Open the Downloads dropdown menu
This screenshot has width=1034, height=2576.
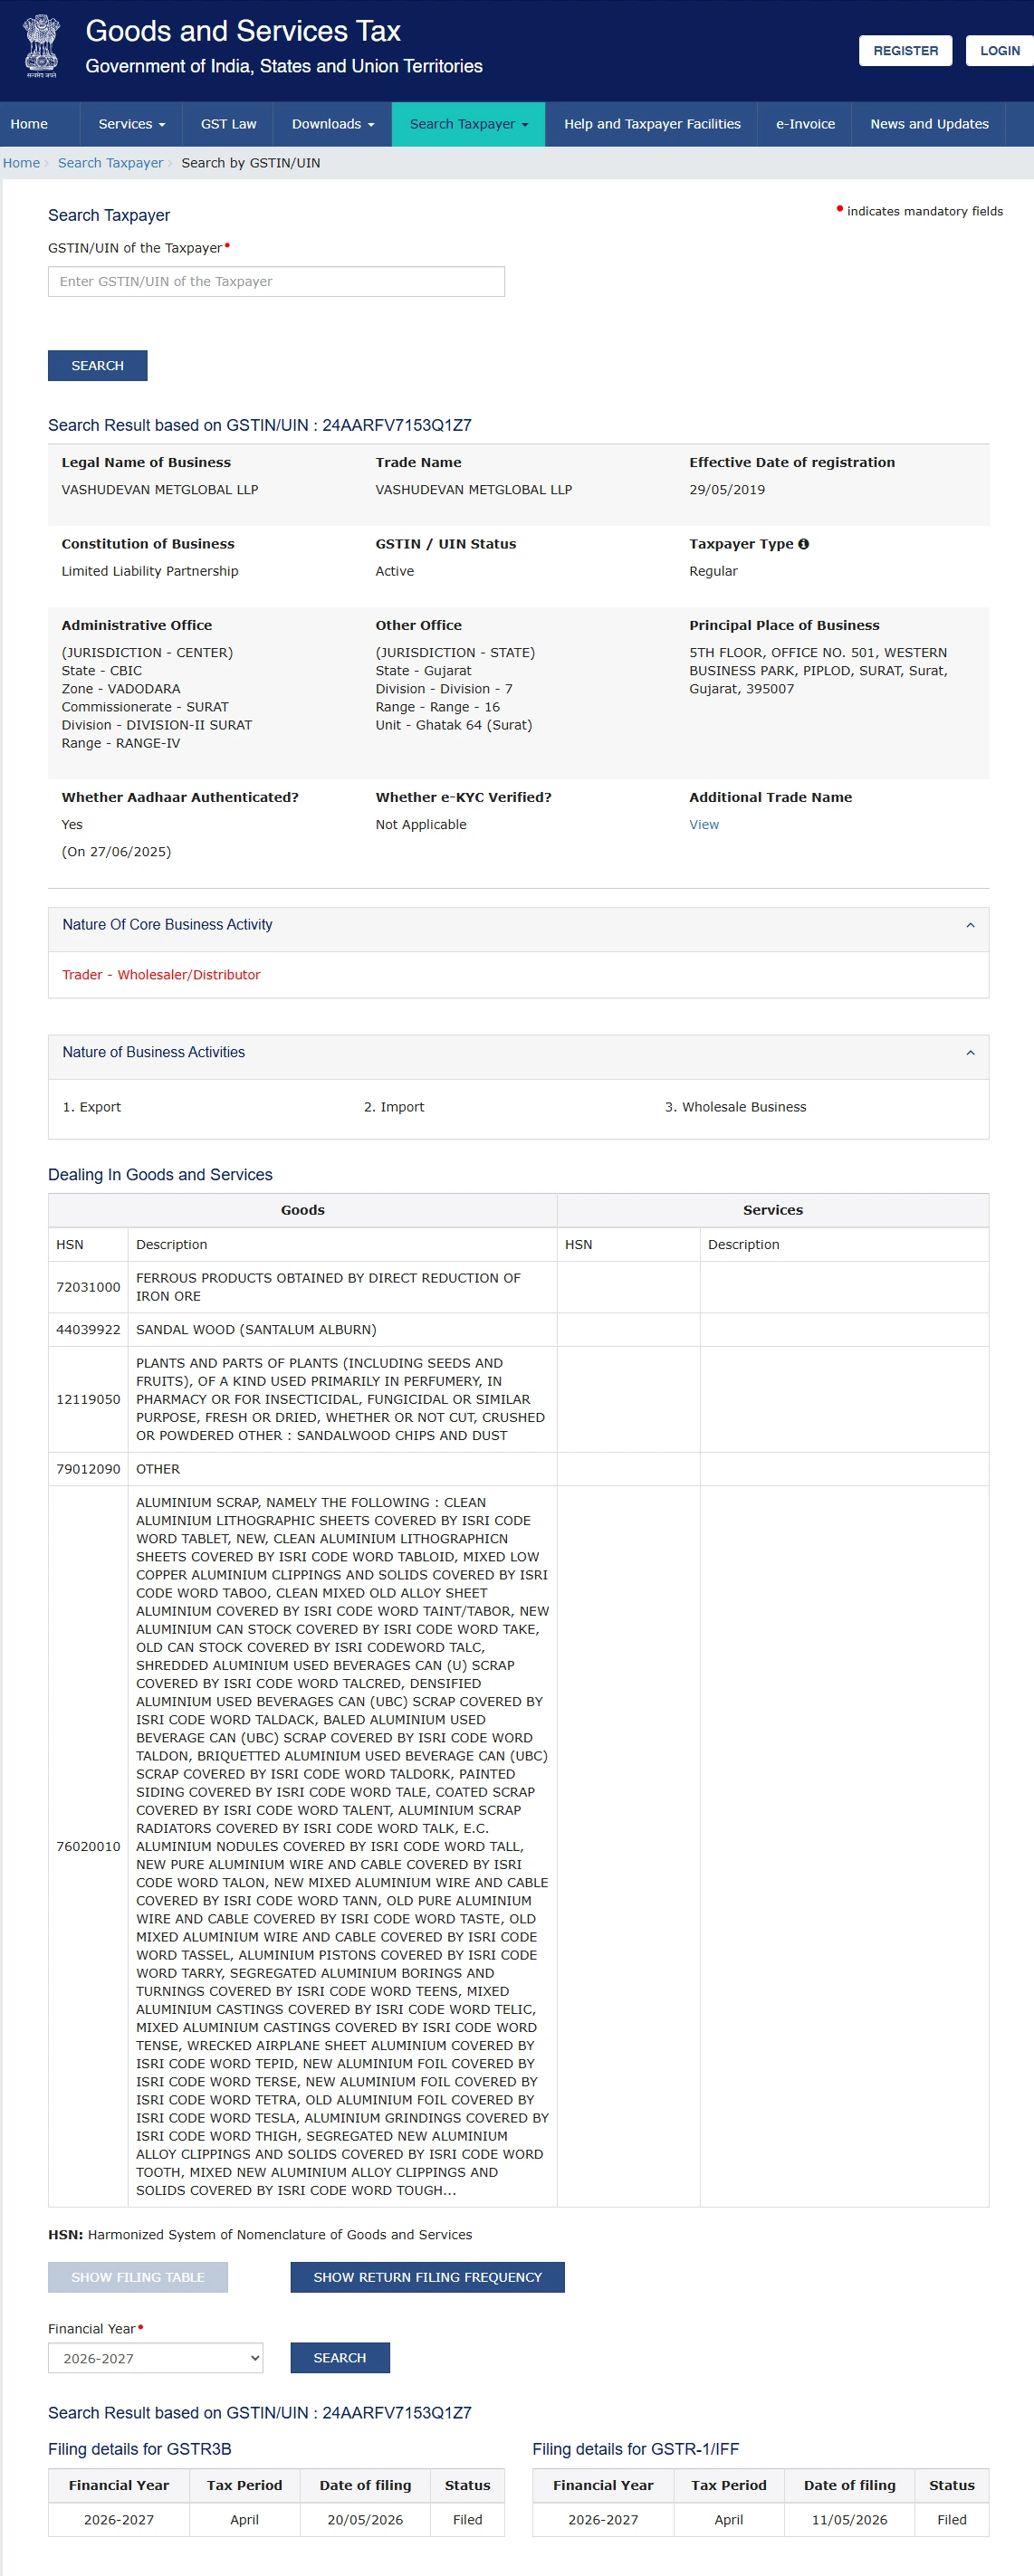click(332, 124)
